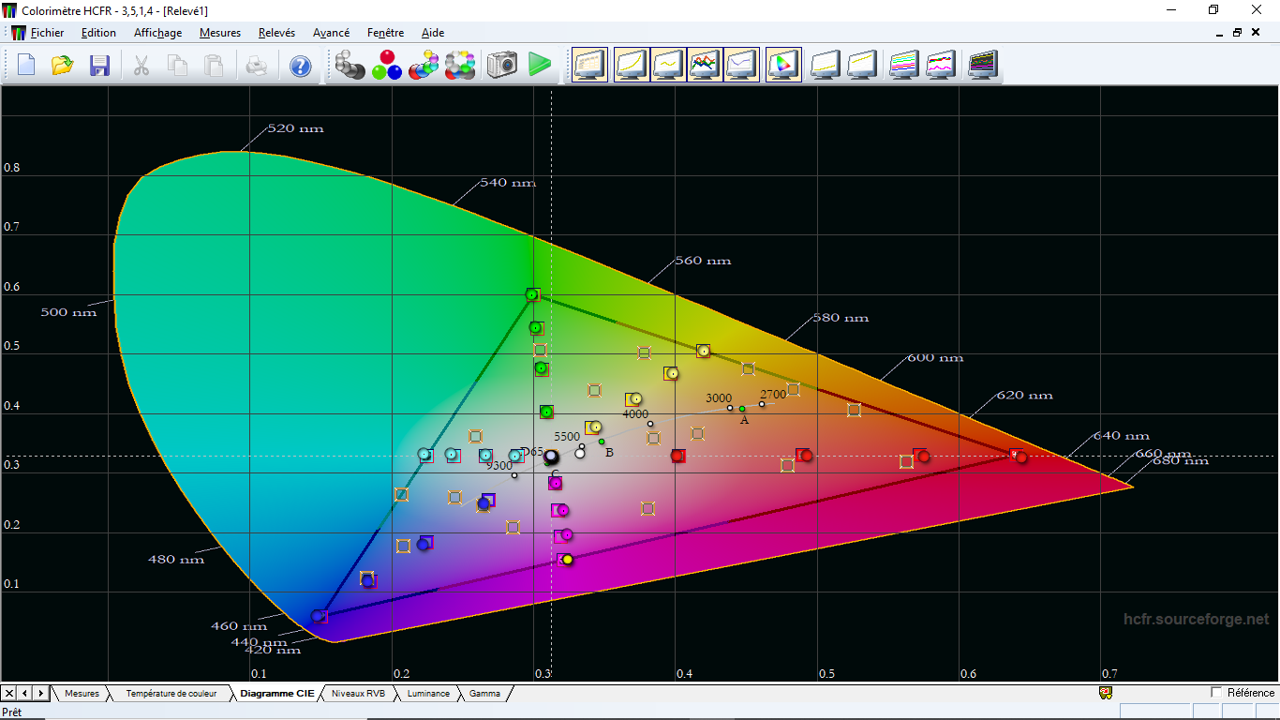Open the Fichier menu

(x=47, y=33)
